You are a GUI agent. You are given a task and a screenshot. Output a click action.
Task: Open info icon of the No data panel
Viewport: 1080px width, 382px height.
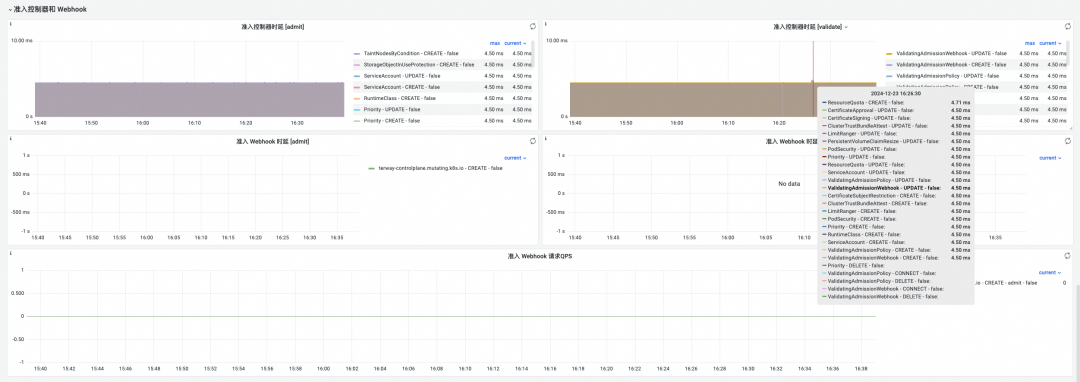pos(546,138)
